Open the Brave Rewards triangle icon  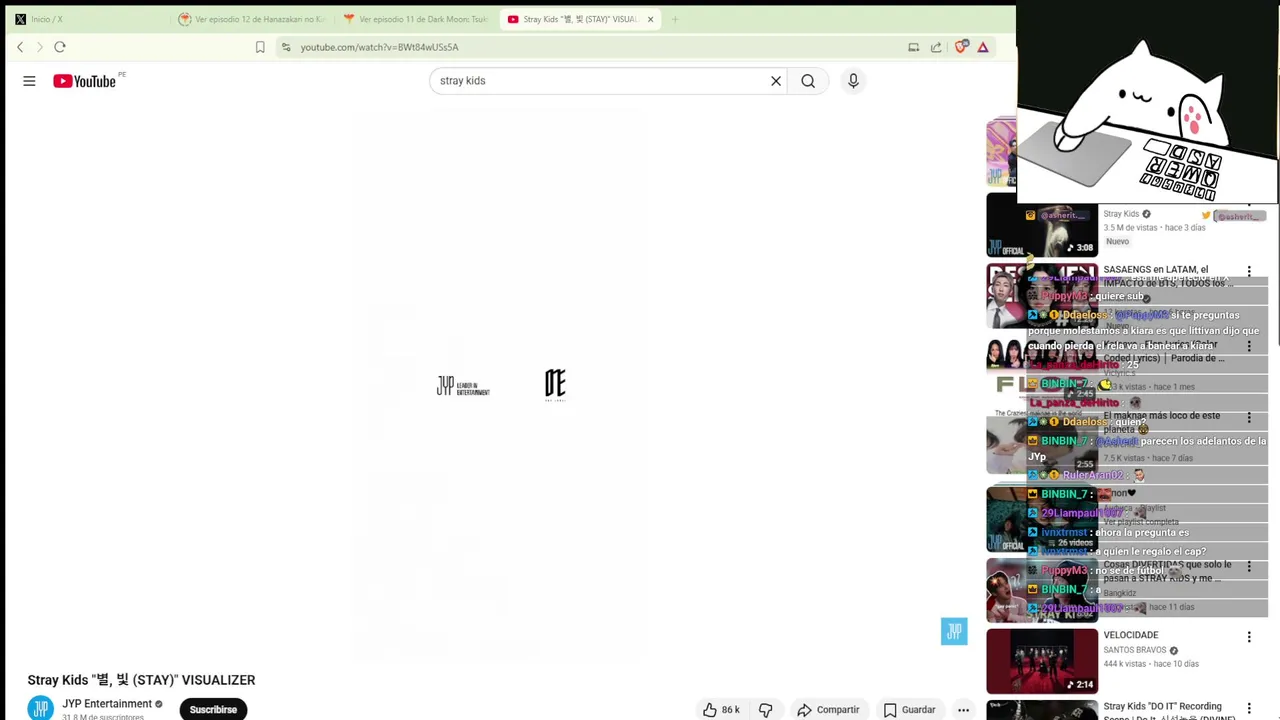(983, 47)
